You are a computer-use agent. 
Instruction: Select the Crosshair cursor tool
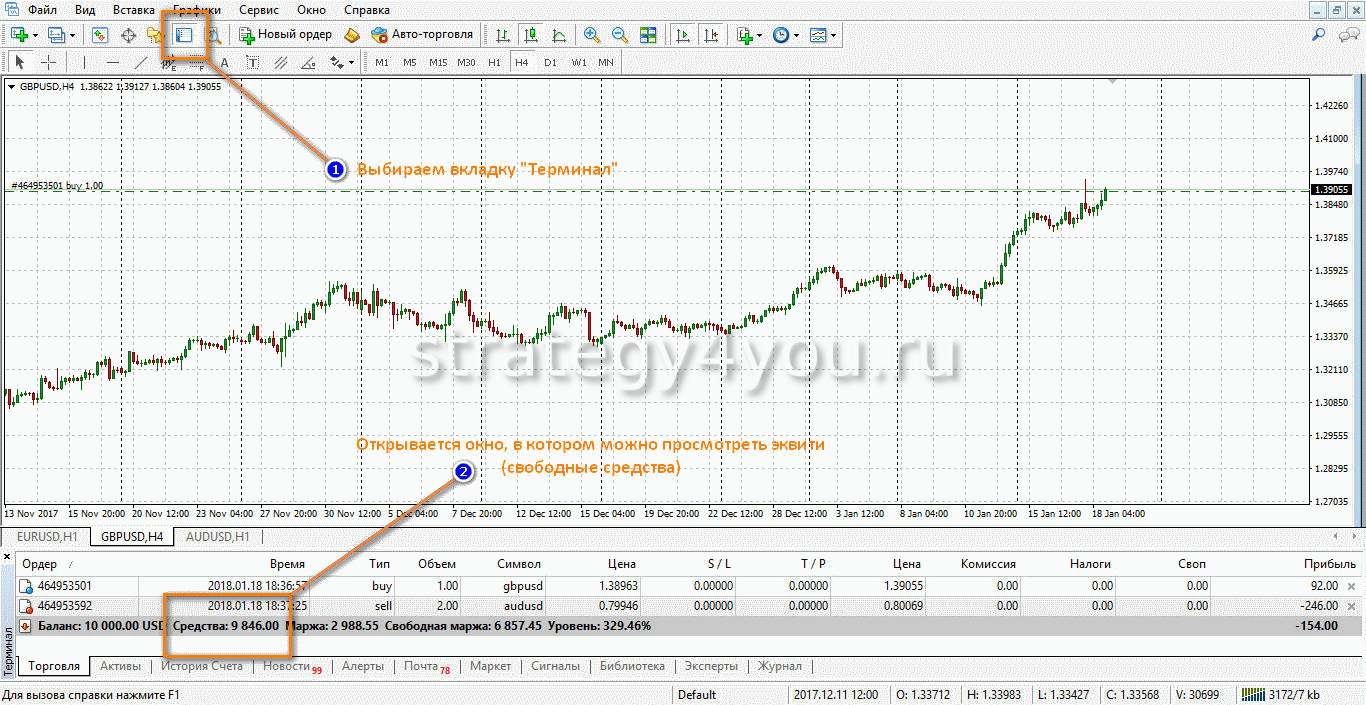[x=48, y=62]
